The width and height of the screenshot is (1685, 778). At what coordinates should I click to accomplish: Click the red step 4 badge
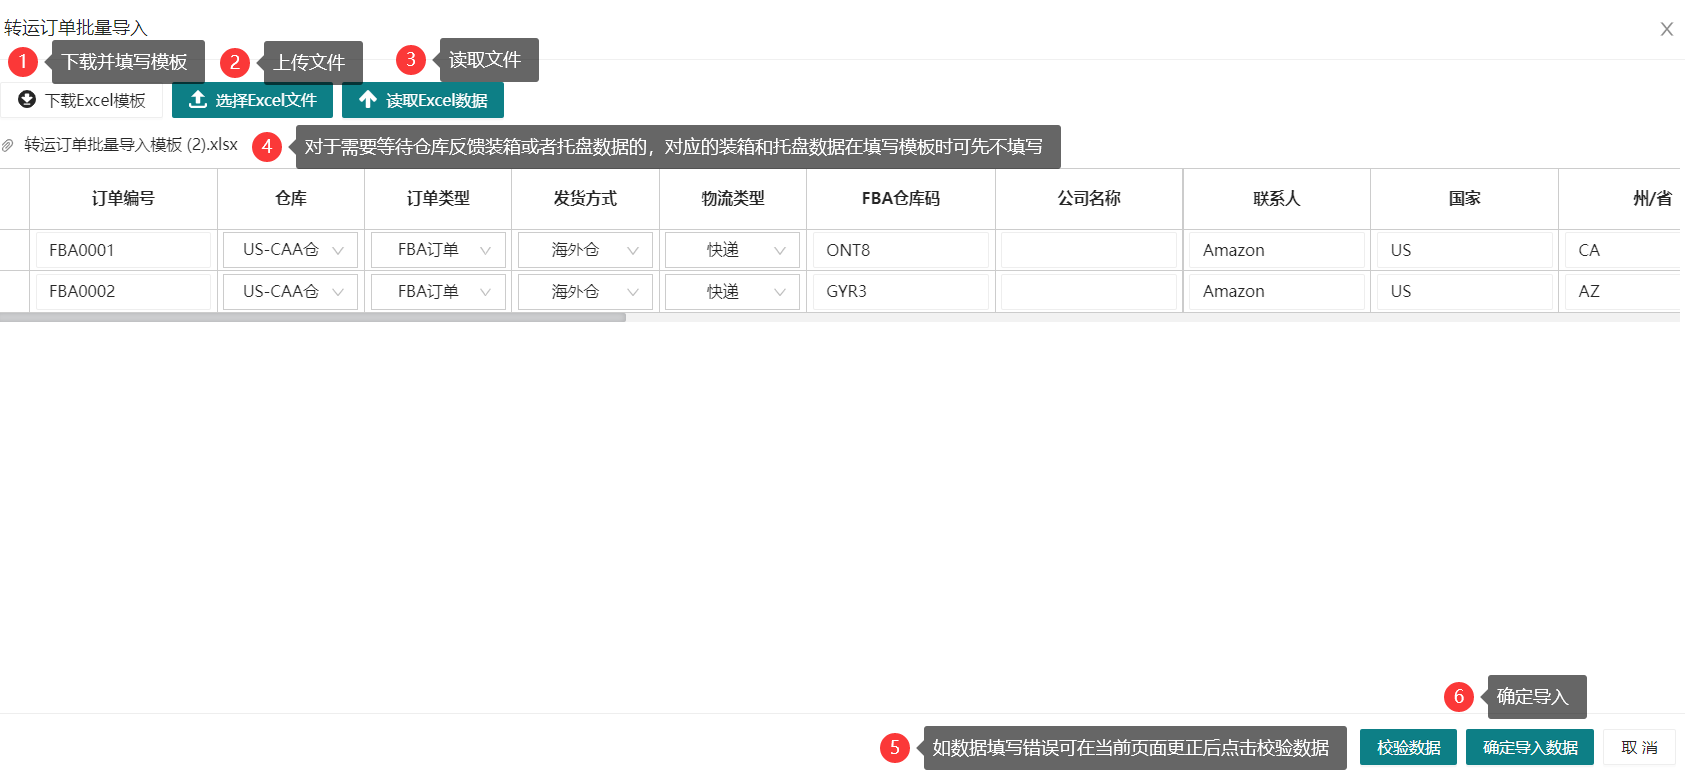(267, 147)
